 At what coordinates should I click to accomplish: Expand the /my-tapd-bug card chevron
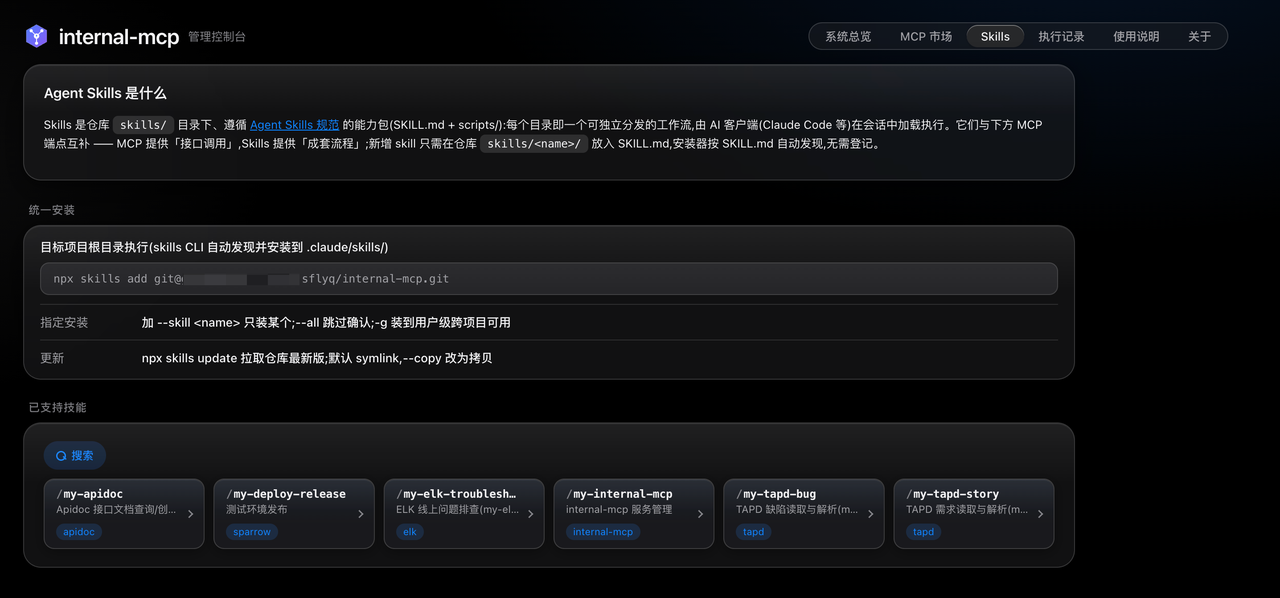871,514
